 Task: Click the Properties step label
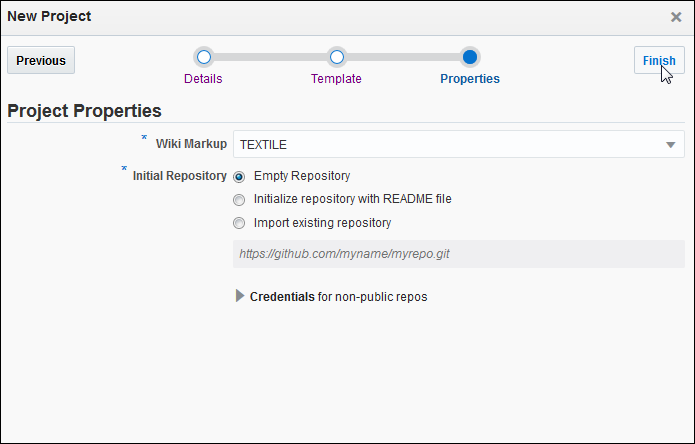click(470, 79)
